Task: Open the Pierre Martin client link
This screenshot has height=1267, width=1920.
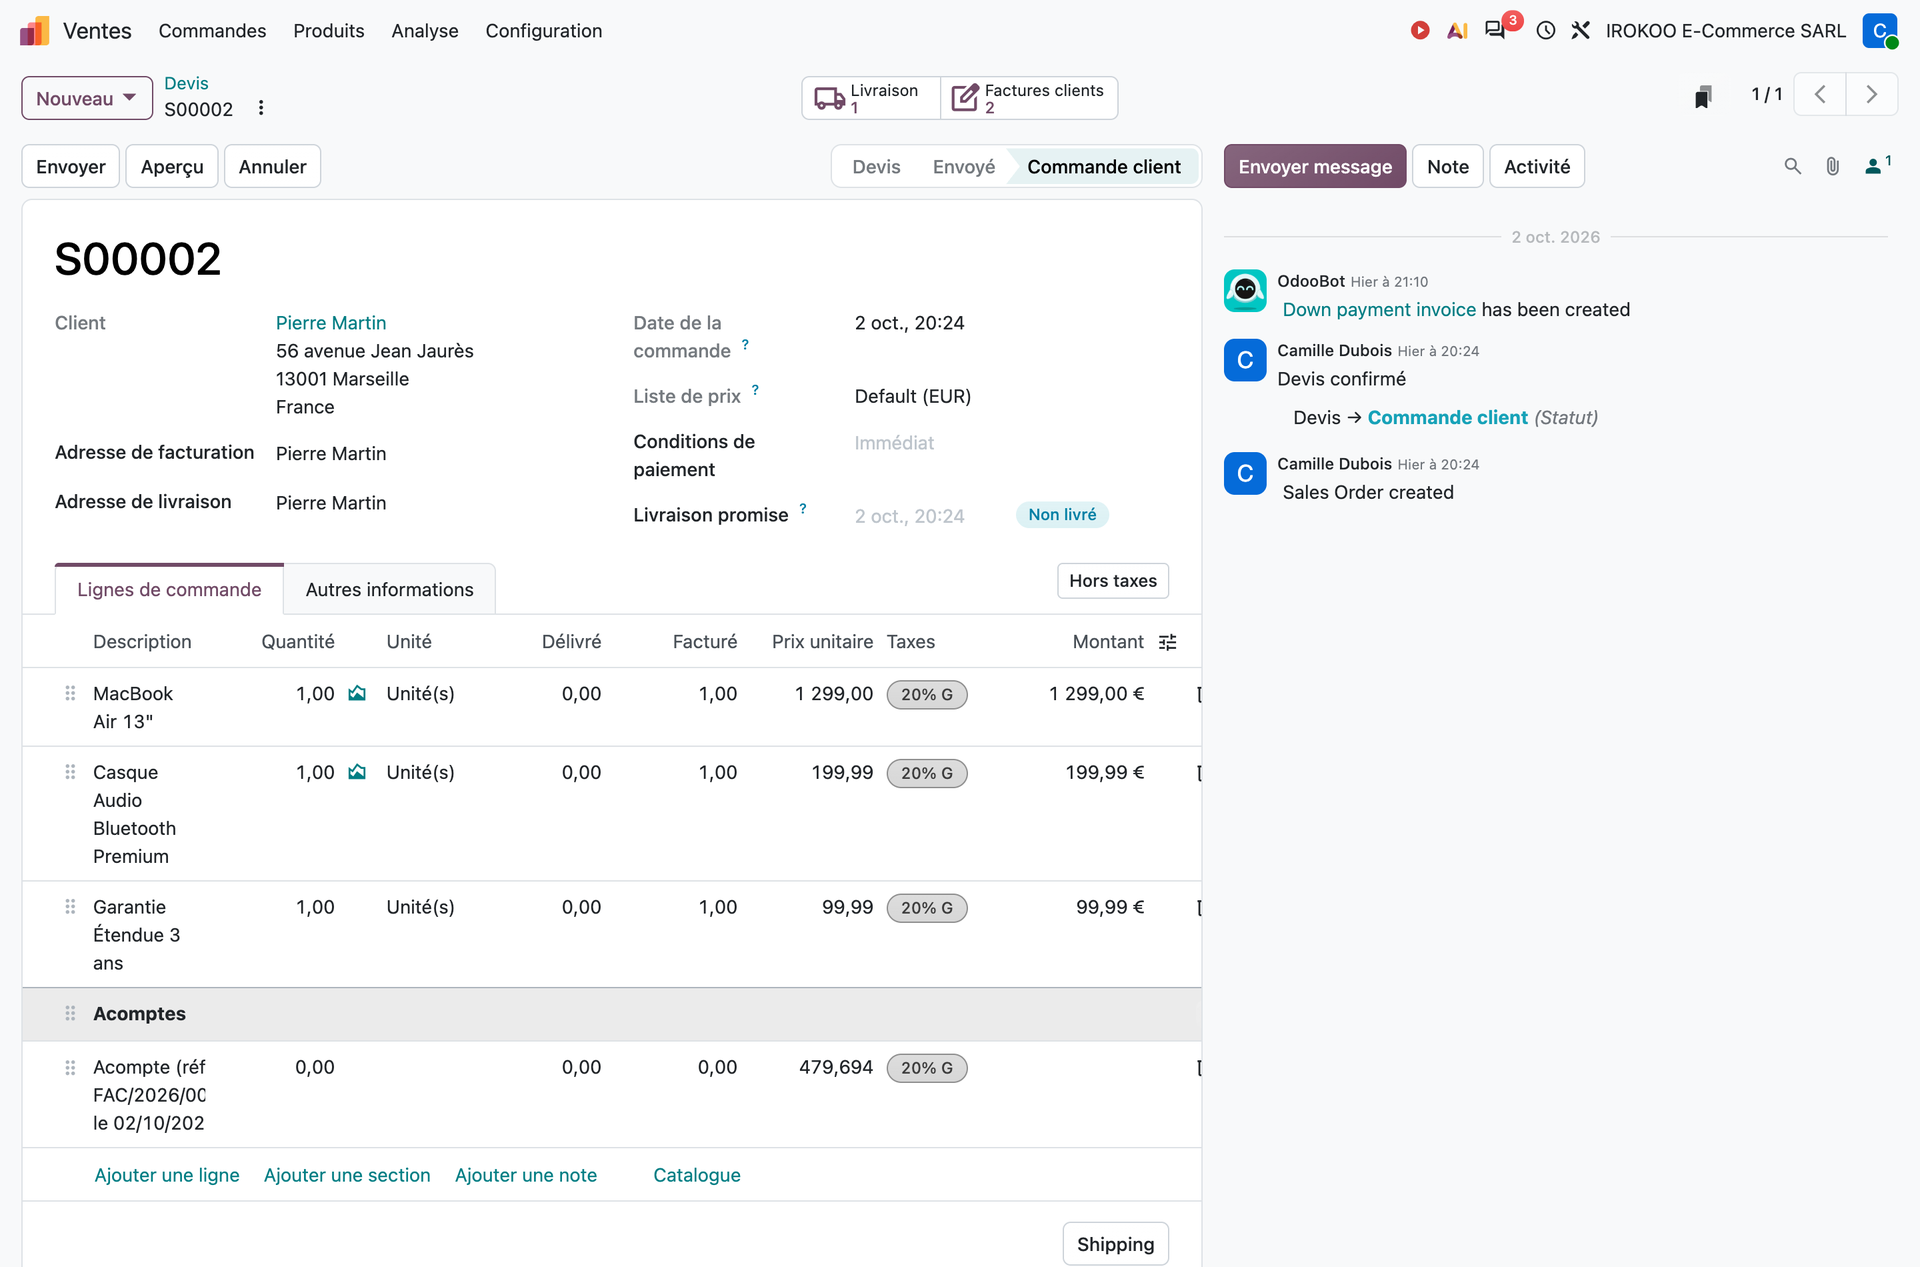Action: [x=331, y=323]
